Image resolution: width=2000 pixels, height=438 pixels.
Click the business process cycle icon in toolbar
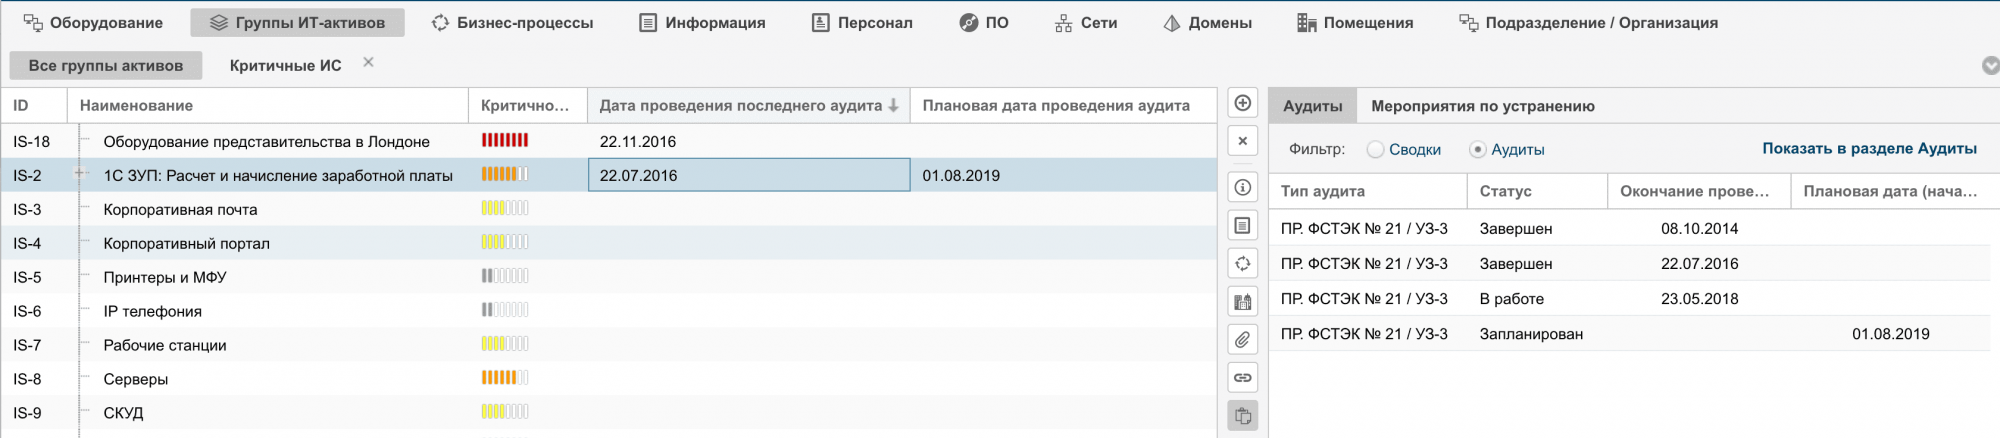(x=1242, y=264)
